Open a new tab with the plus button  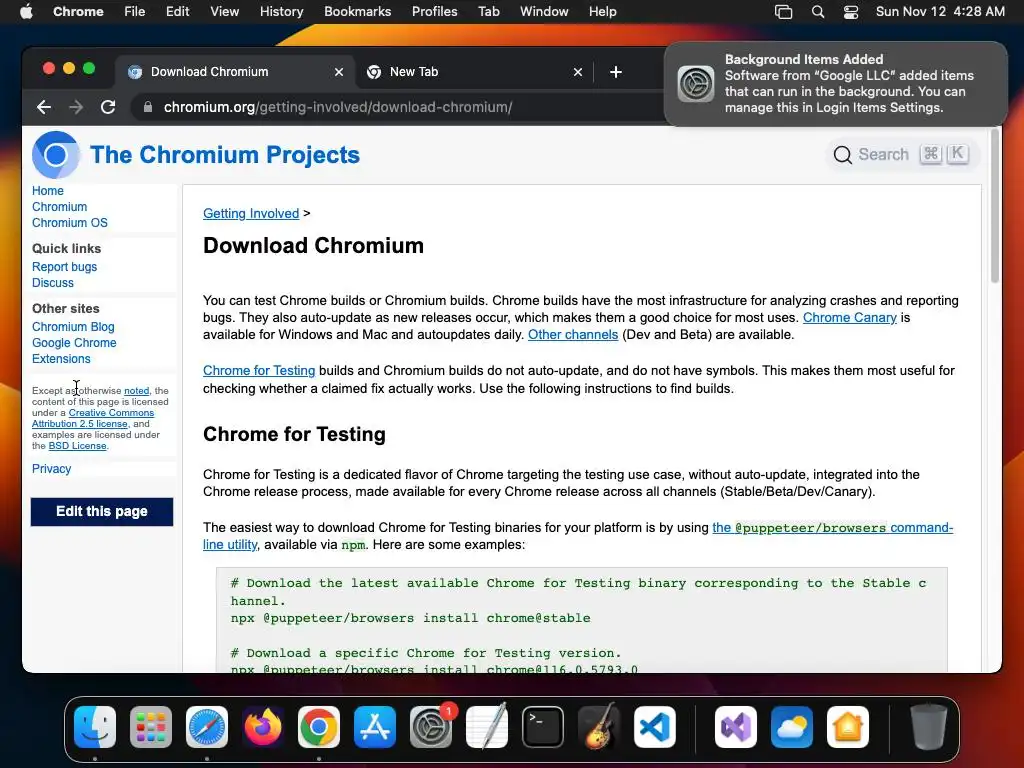click(x=616, y=72)
